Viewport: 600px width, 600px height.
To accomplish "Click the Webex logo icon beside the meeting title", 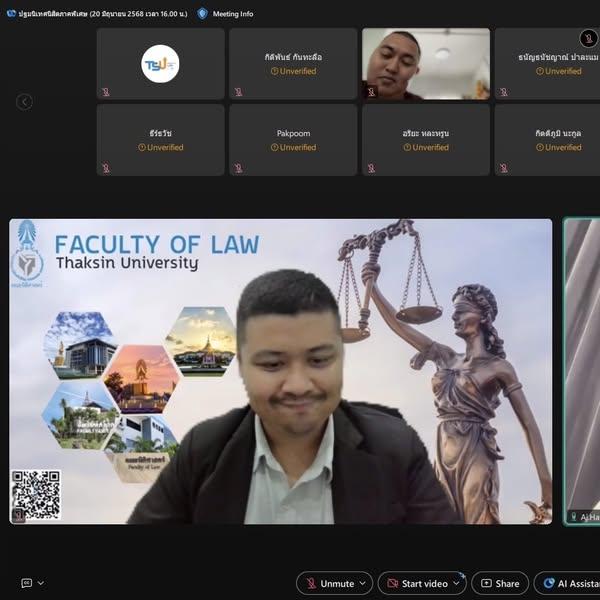I will click(11, 14).
